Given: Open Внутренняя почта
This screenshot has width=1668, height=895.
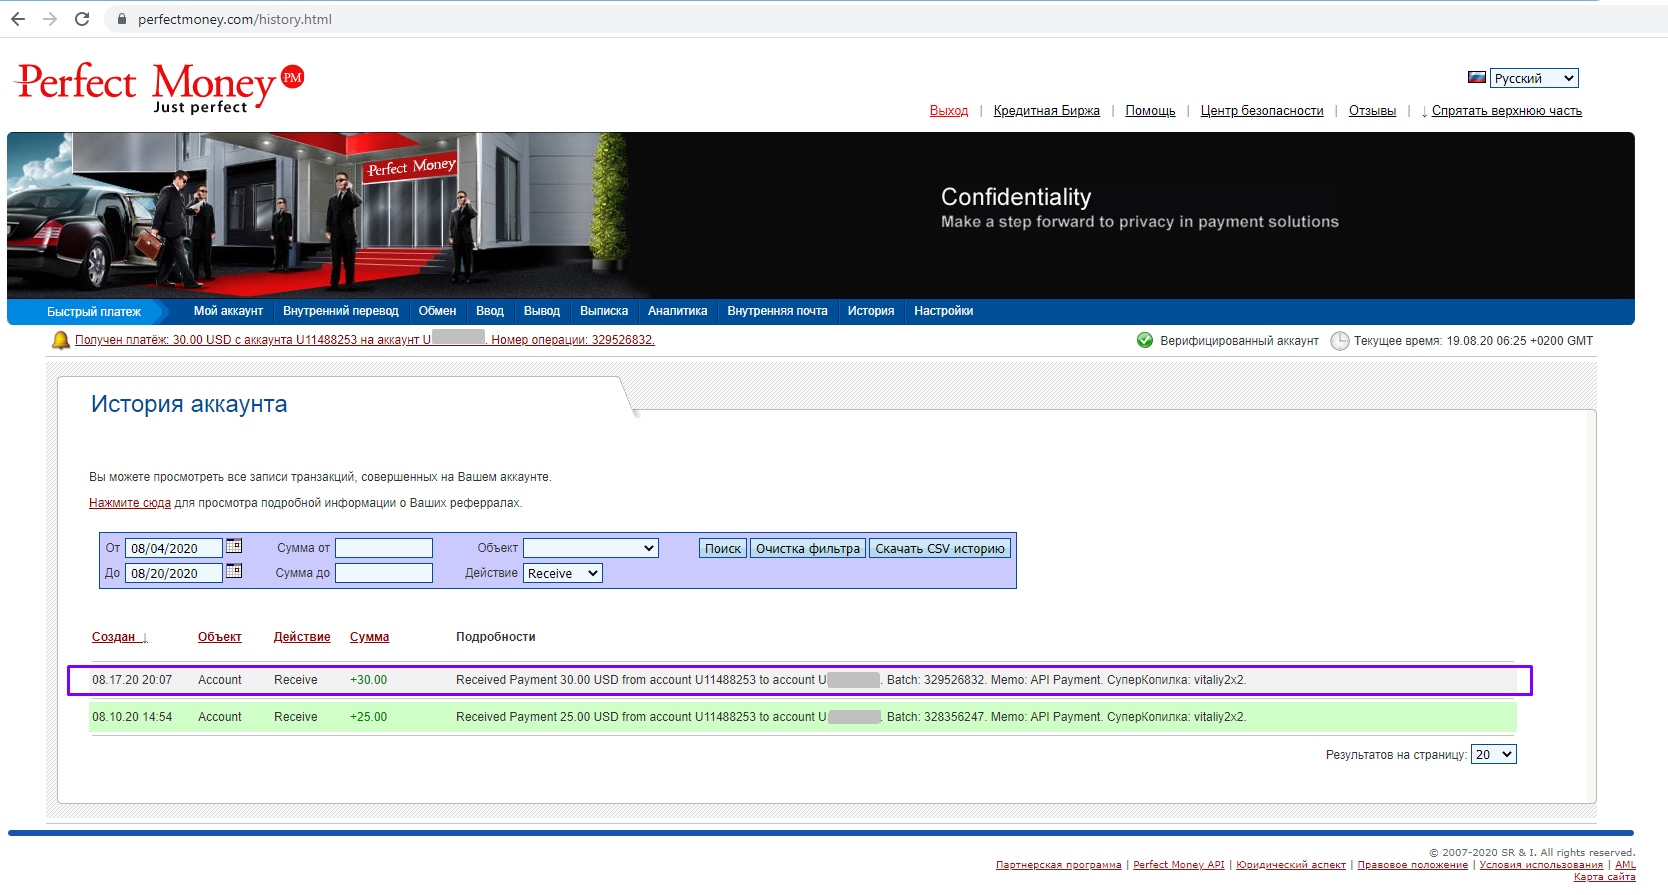Looking at the screenshot, I should (777, 311).
